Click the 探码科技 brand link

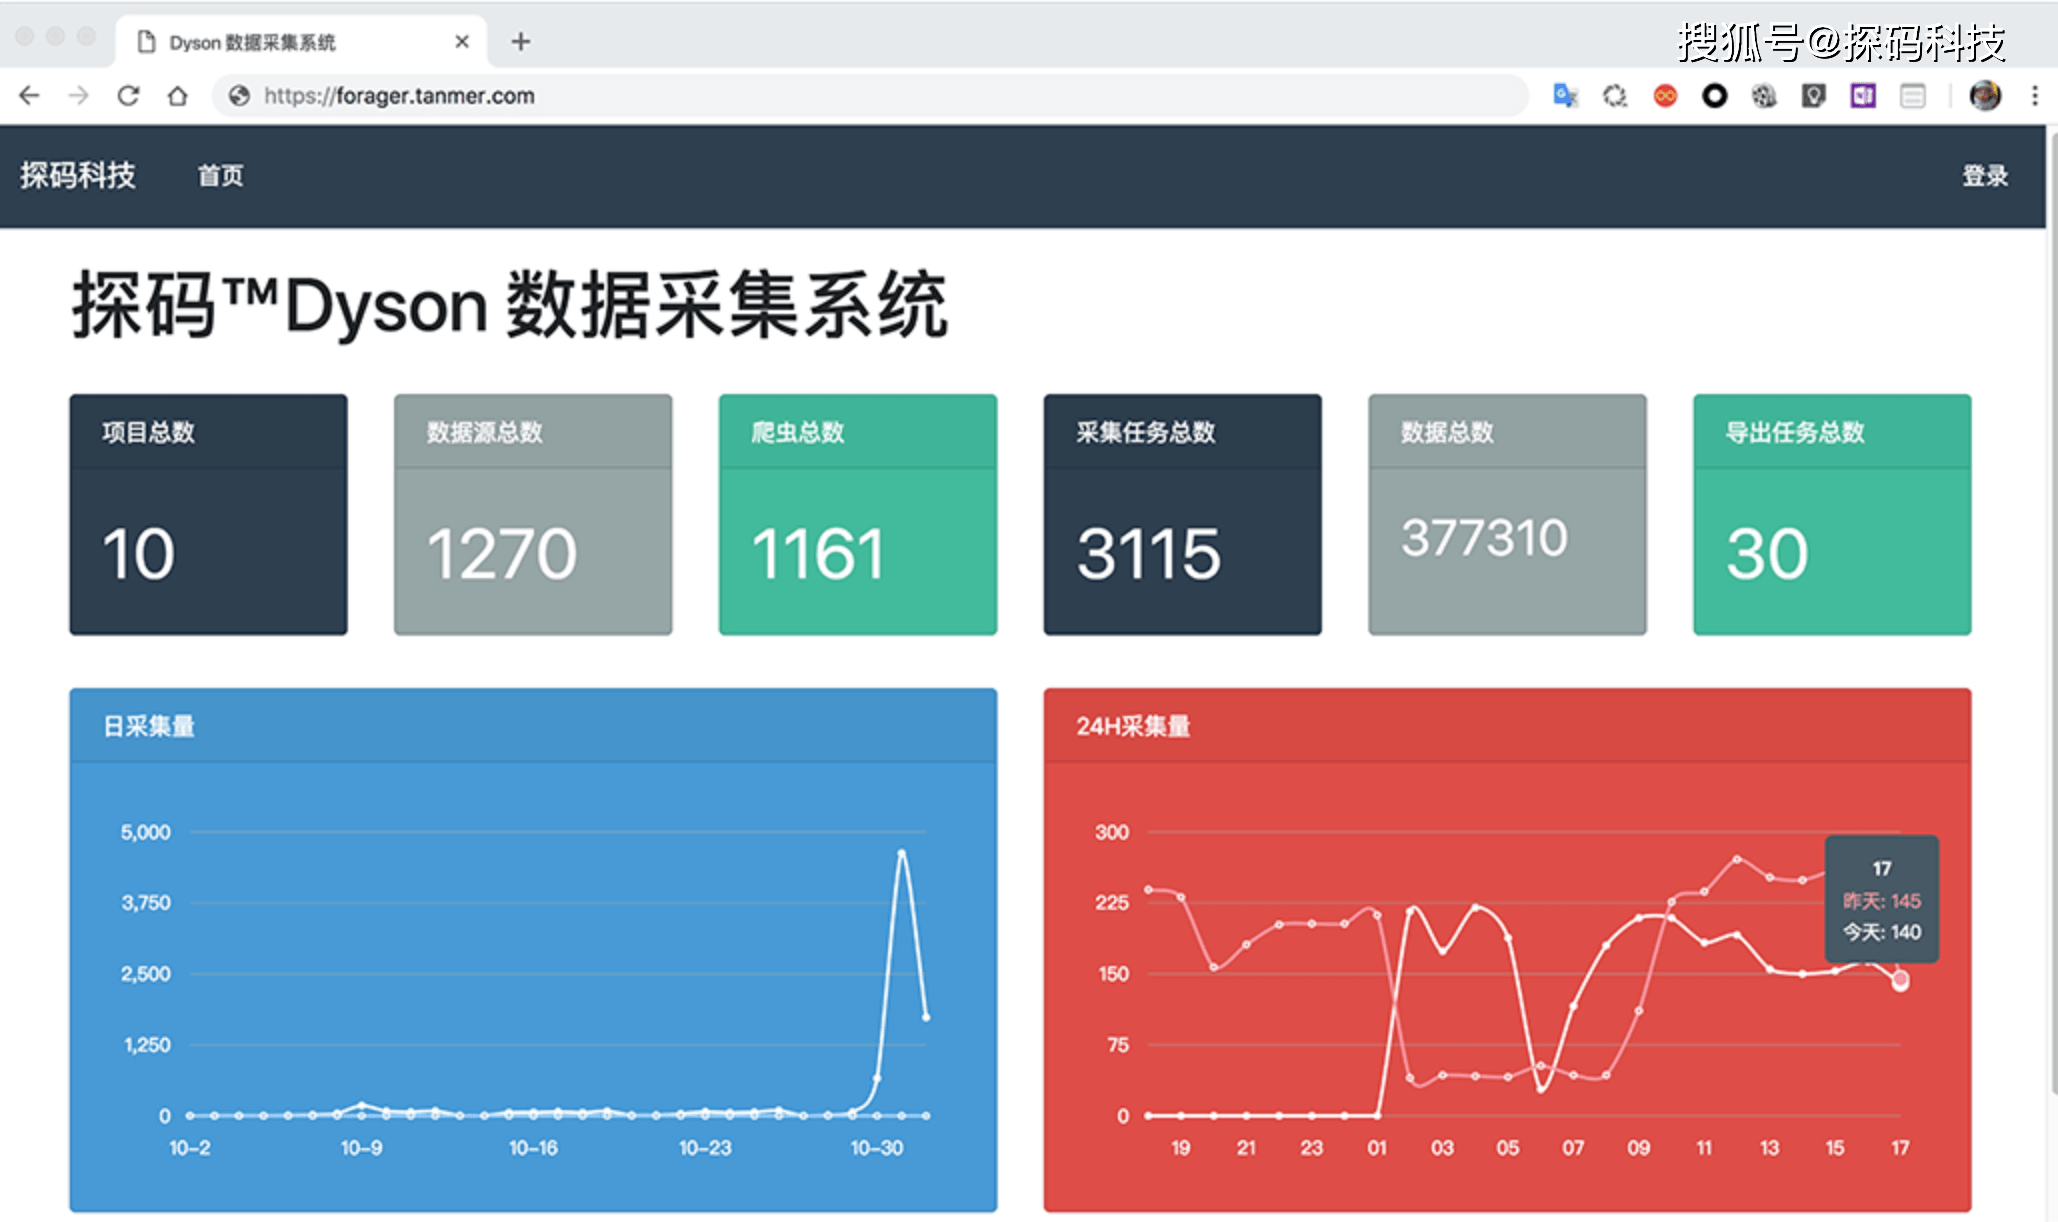coord(78,176)
